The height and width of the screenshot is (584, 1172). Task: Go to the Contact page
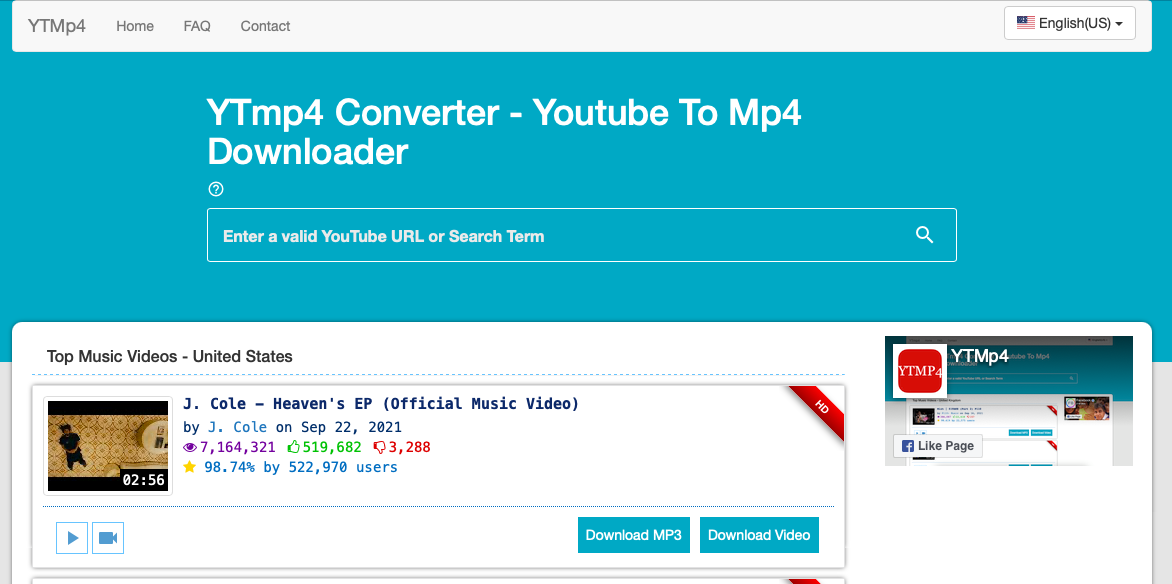click(x=265, y=26)
